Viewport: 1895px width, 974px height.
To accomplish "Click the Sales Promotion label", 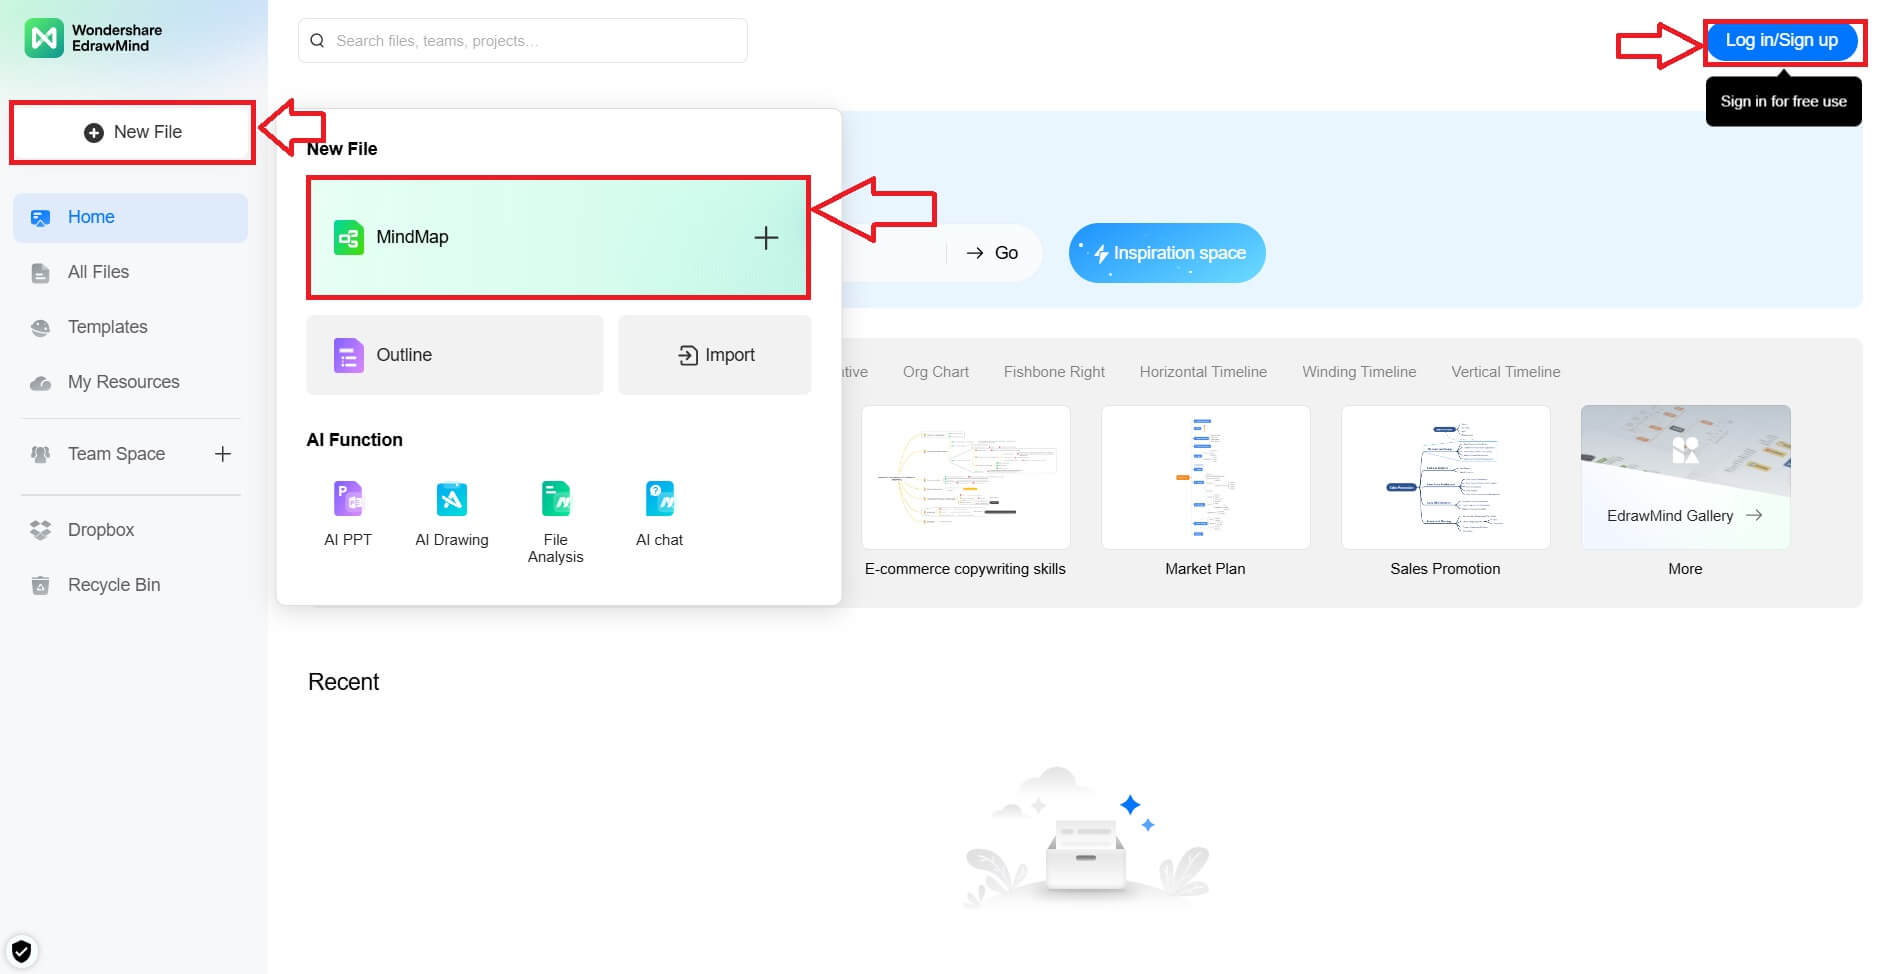I will click(x=1445, y=569).
